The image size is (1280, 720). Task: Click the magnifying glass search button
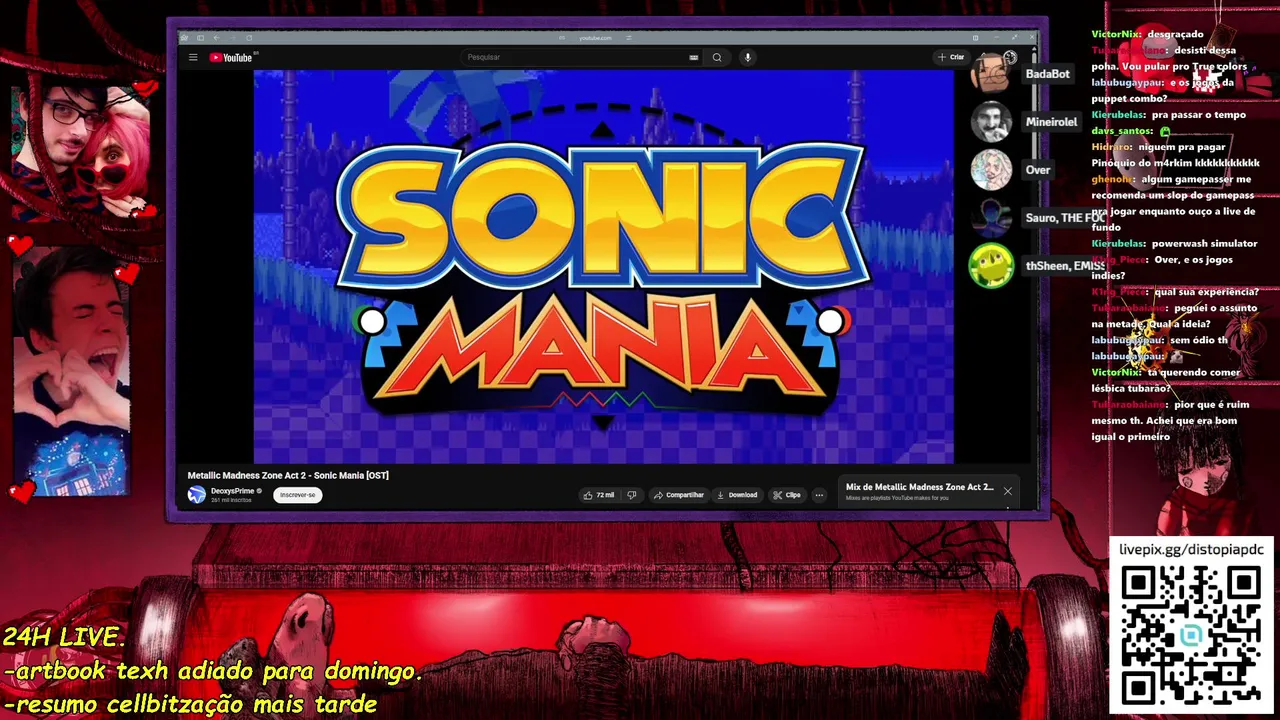tap(717, 57)
